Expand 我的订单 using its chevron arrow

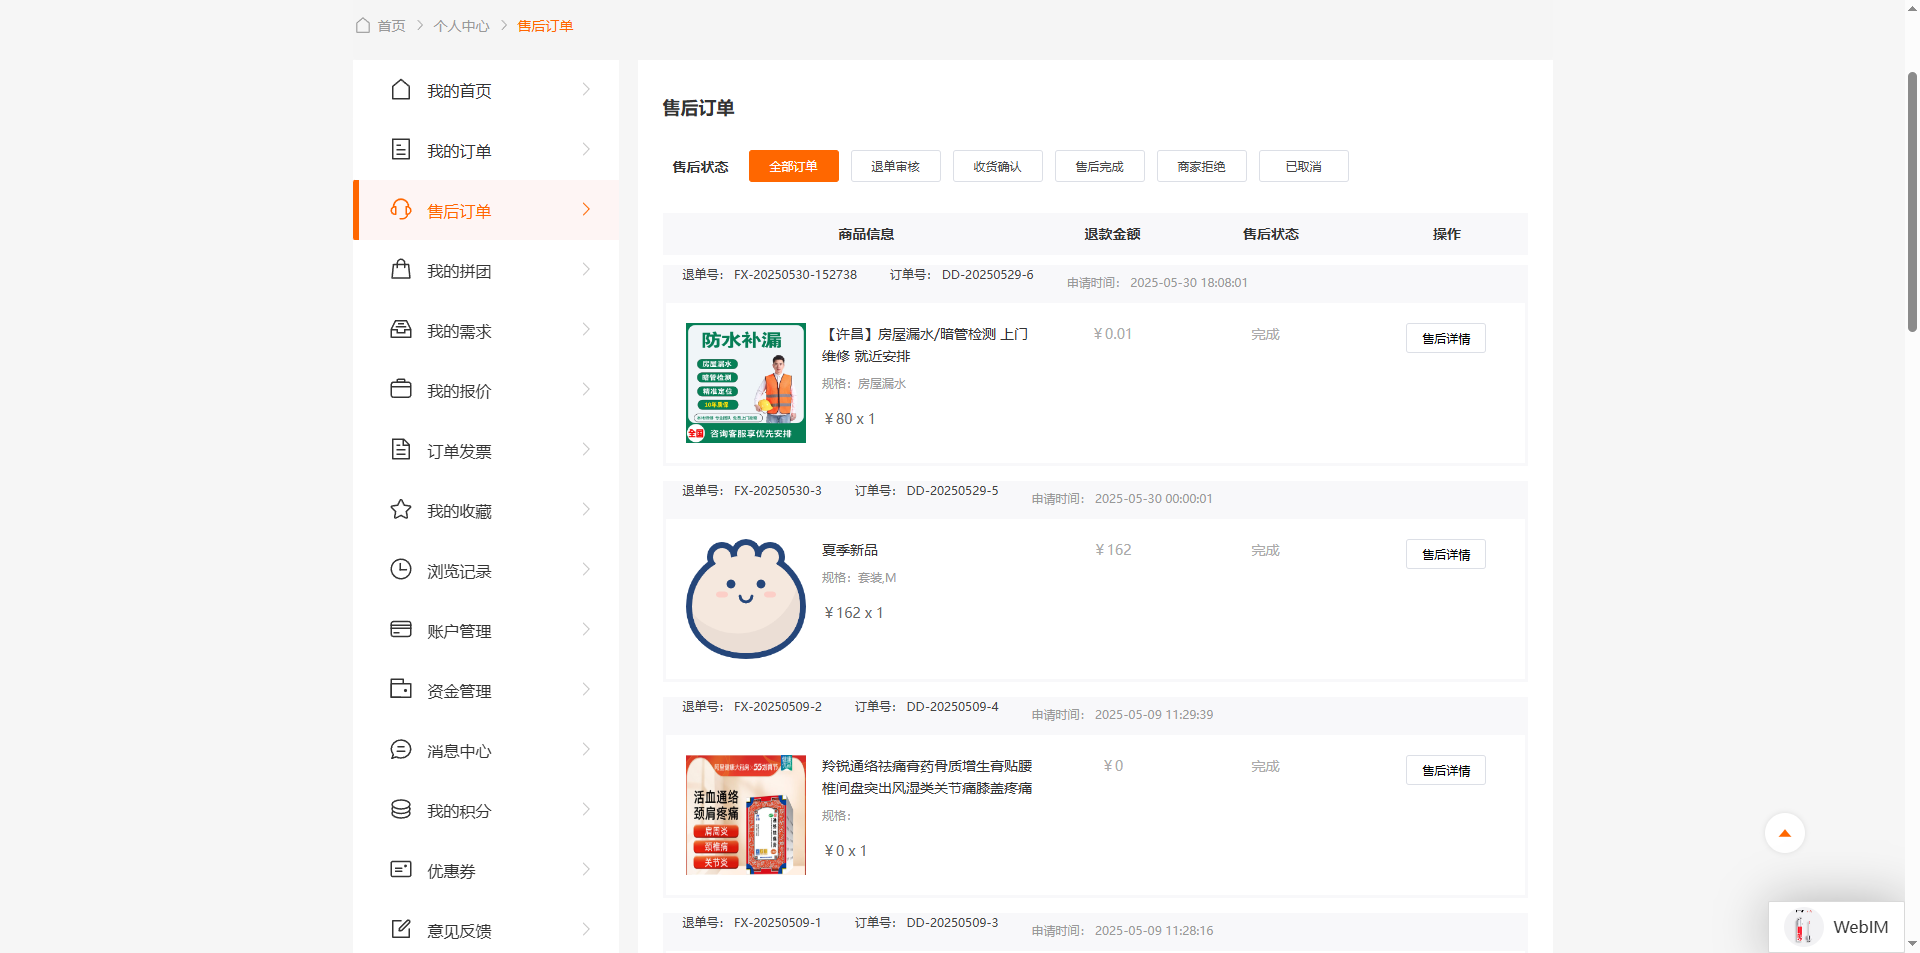pyautogui.click(x=586, y=150)
